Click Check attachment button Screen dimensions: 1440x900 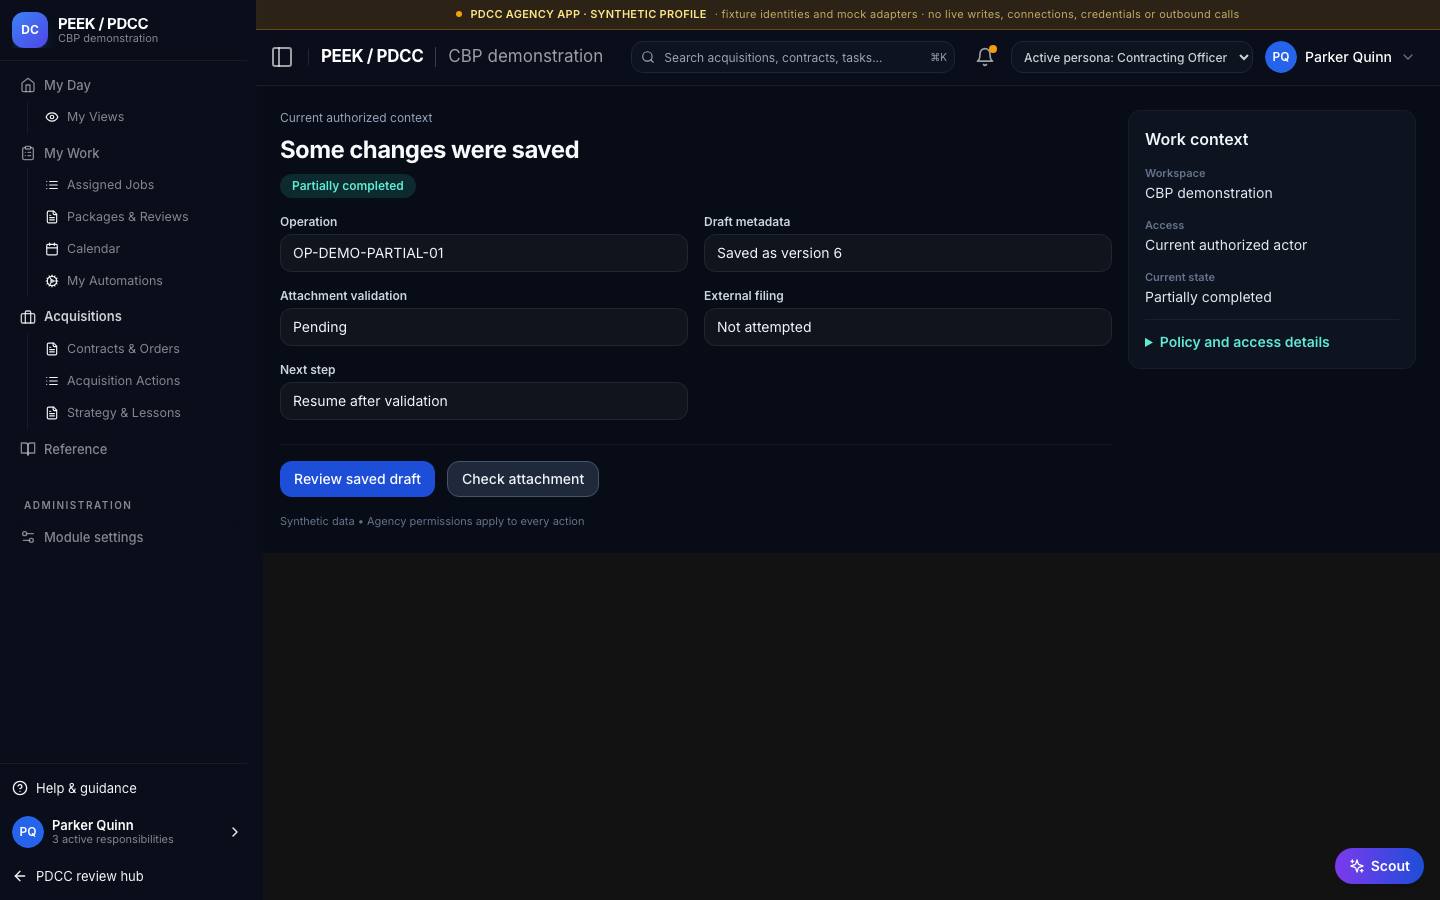(523, 479)
